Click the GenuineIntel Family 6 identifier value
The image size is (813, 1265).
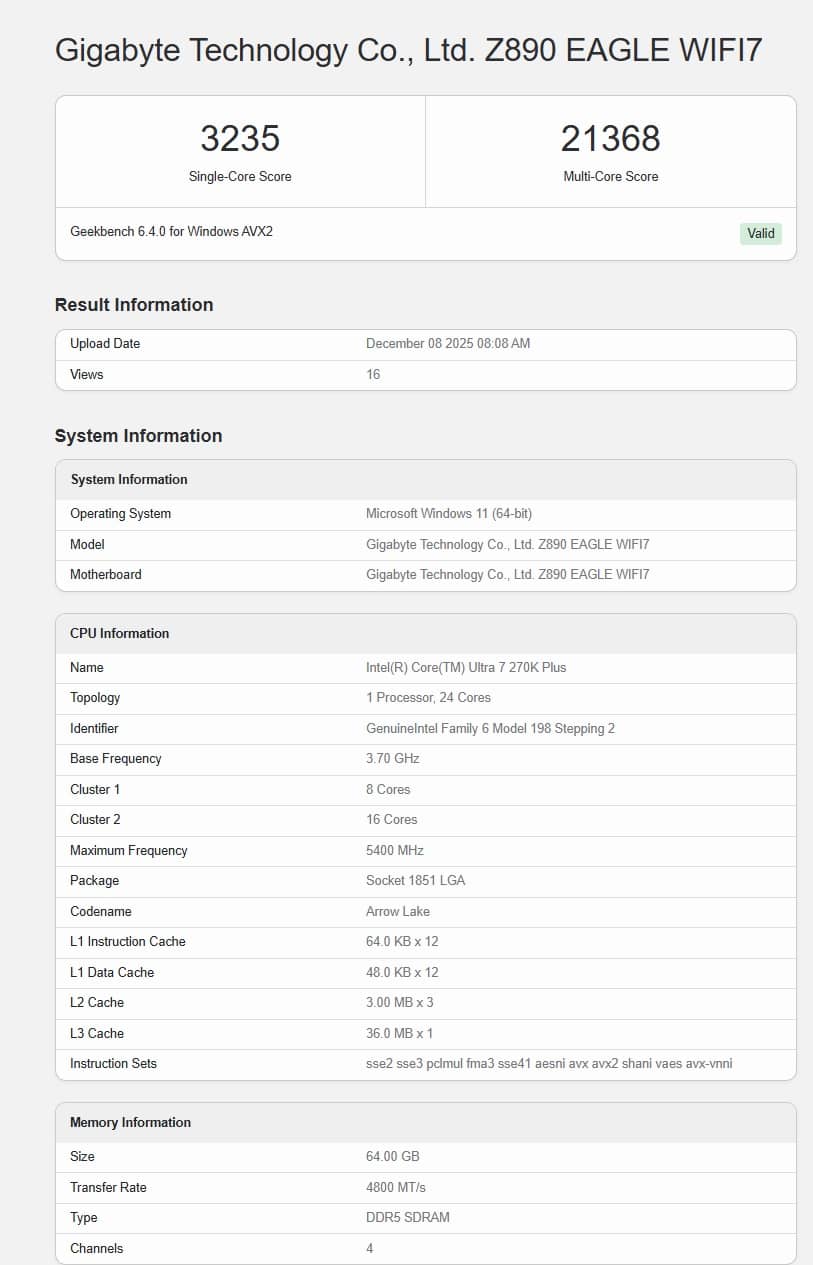point(490,728)
